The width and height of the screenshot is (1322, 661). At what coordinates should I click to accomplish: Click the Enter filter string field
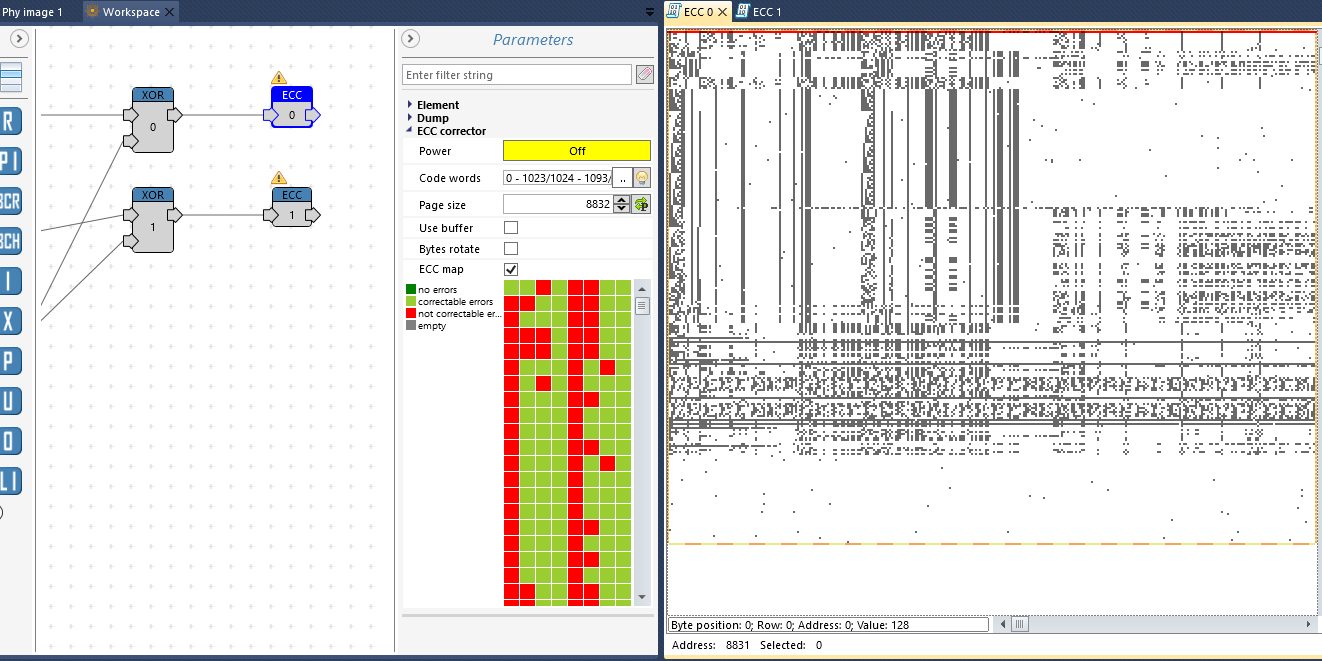pos(517,75)
